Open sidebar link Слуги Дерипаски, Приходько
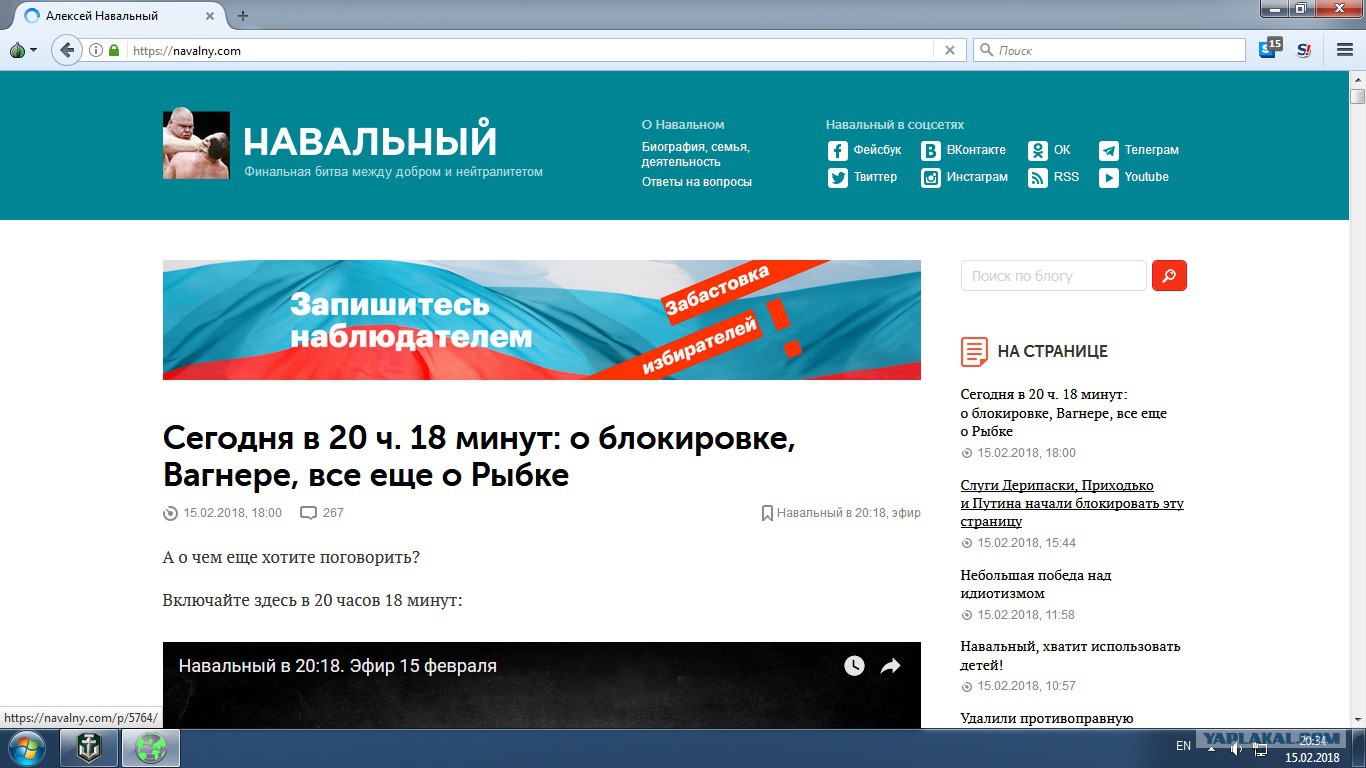Screen dimensions: 1366x768 [1072, 503]
